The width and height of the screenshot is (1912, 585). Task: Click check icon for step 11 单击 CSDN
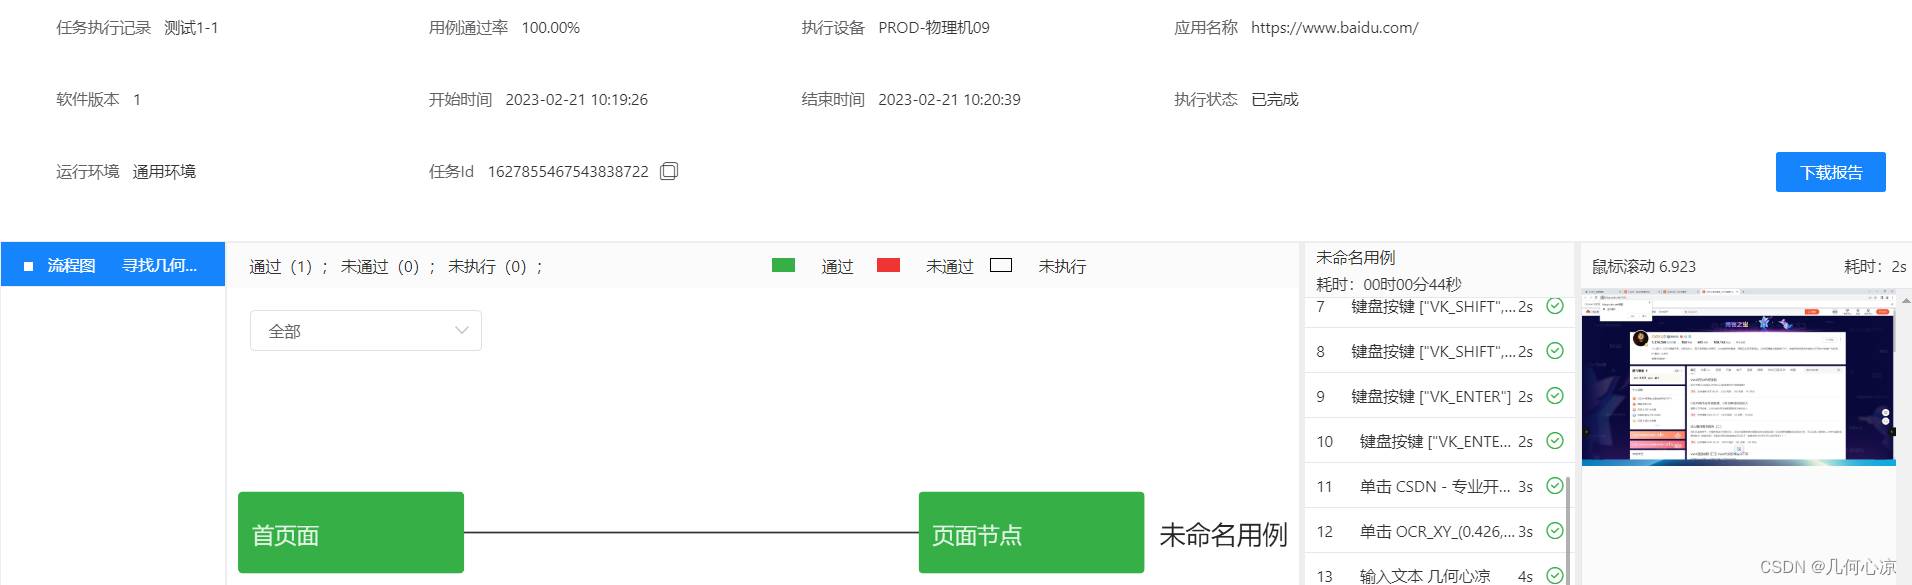click(x=1554, y=486)
